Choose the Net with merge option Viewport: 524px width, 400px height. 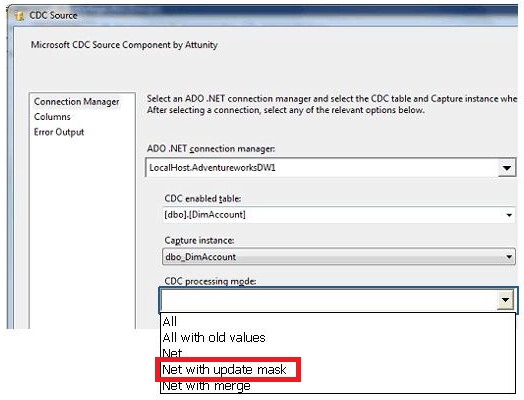pos(338,386)
